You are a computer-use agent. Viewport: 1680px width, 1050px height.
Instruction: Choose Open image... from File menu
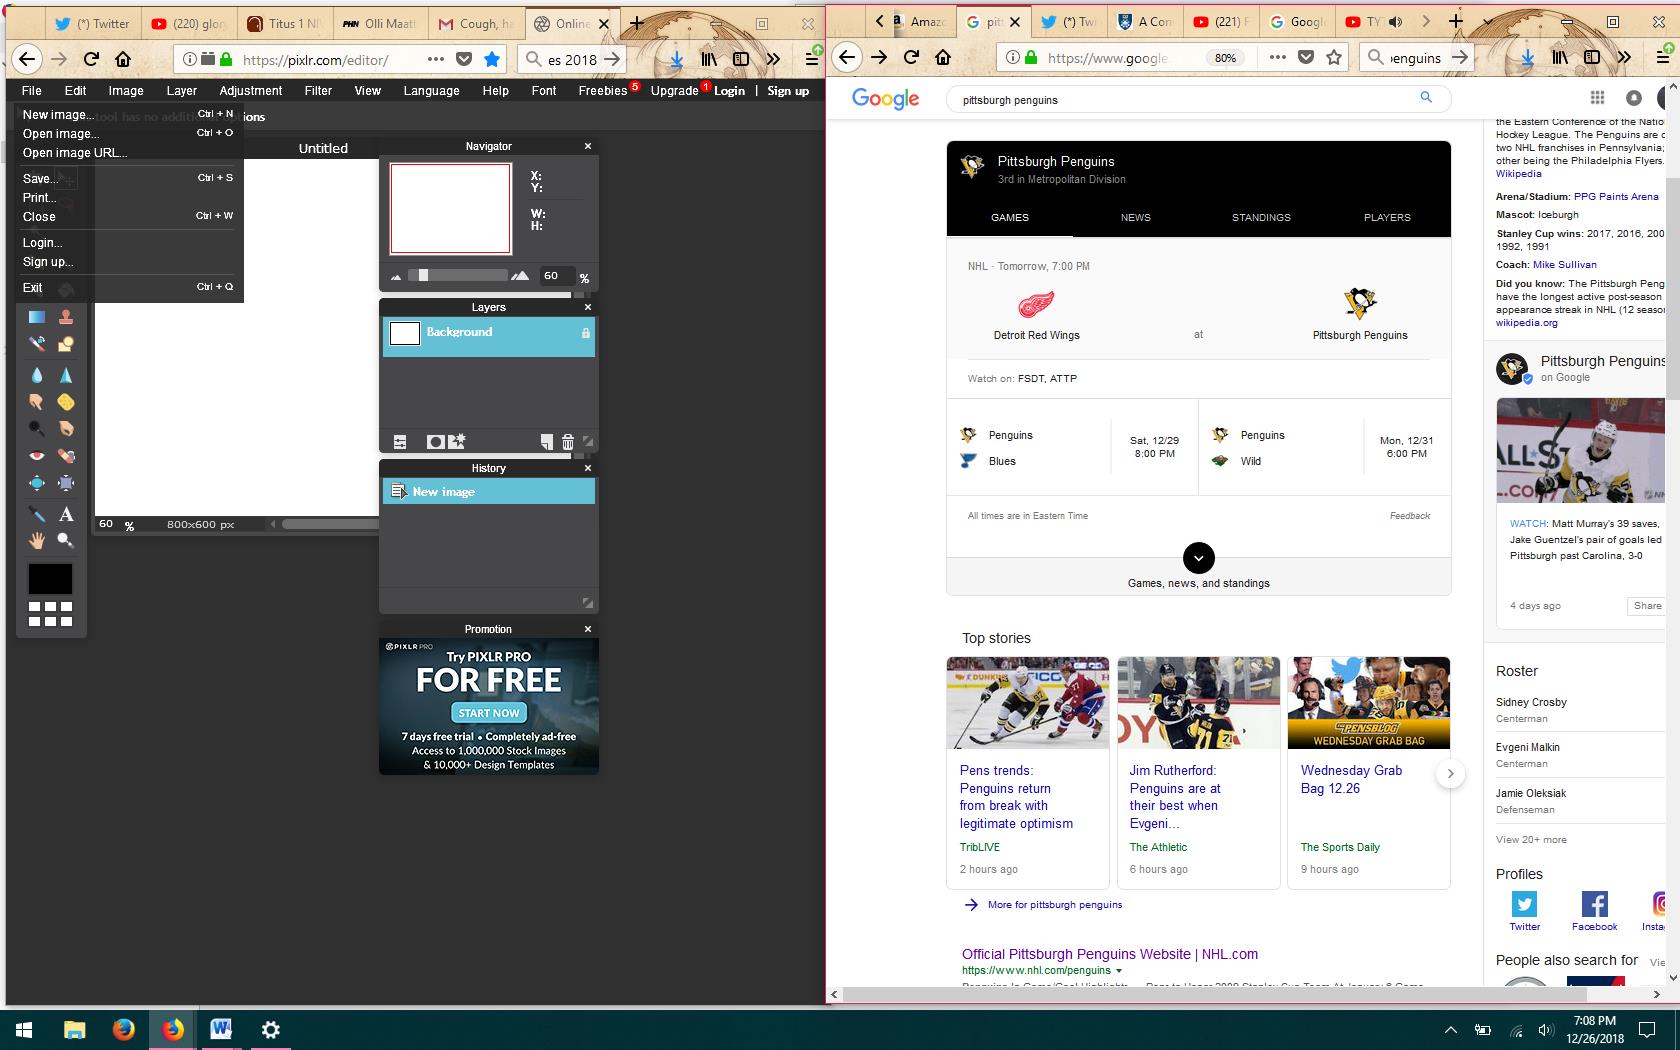[x=61, y=133]
